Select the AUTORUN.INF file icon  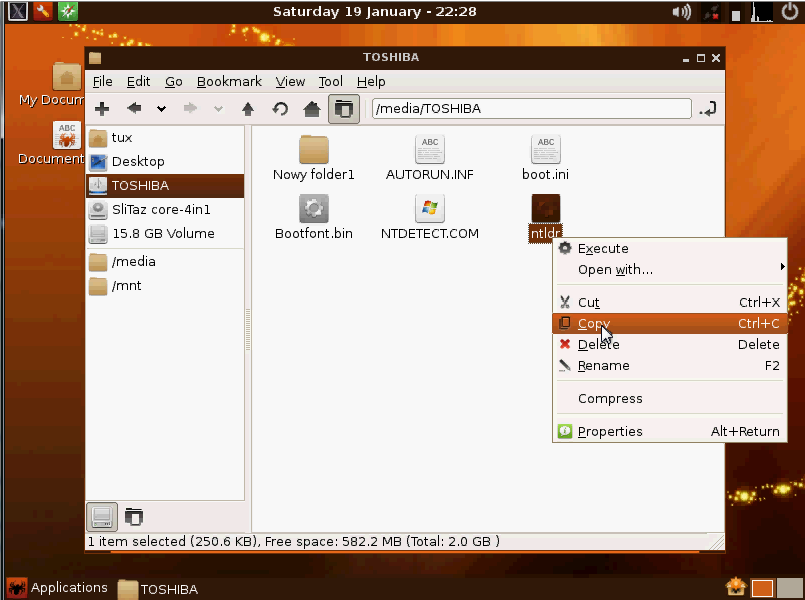pyautogui.click(x=430, y=149)
